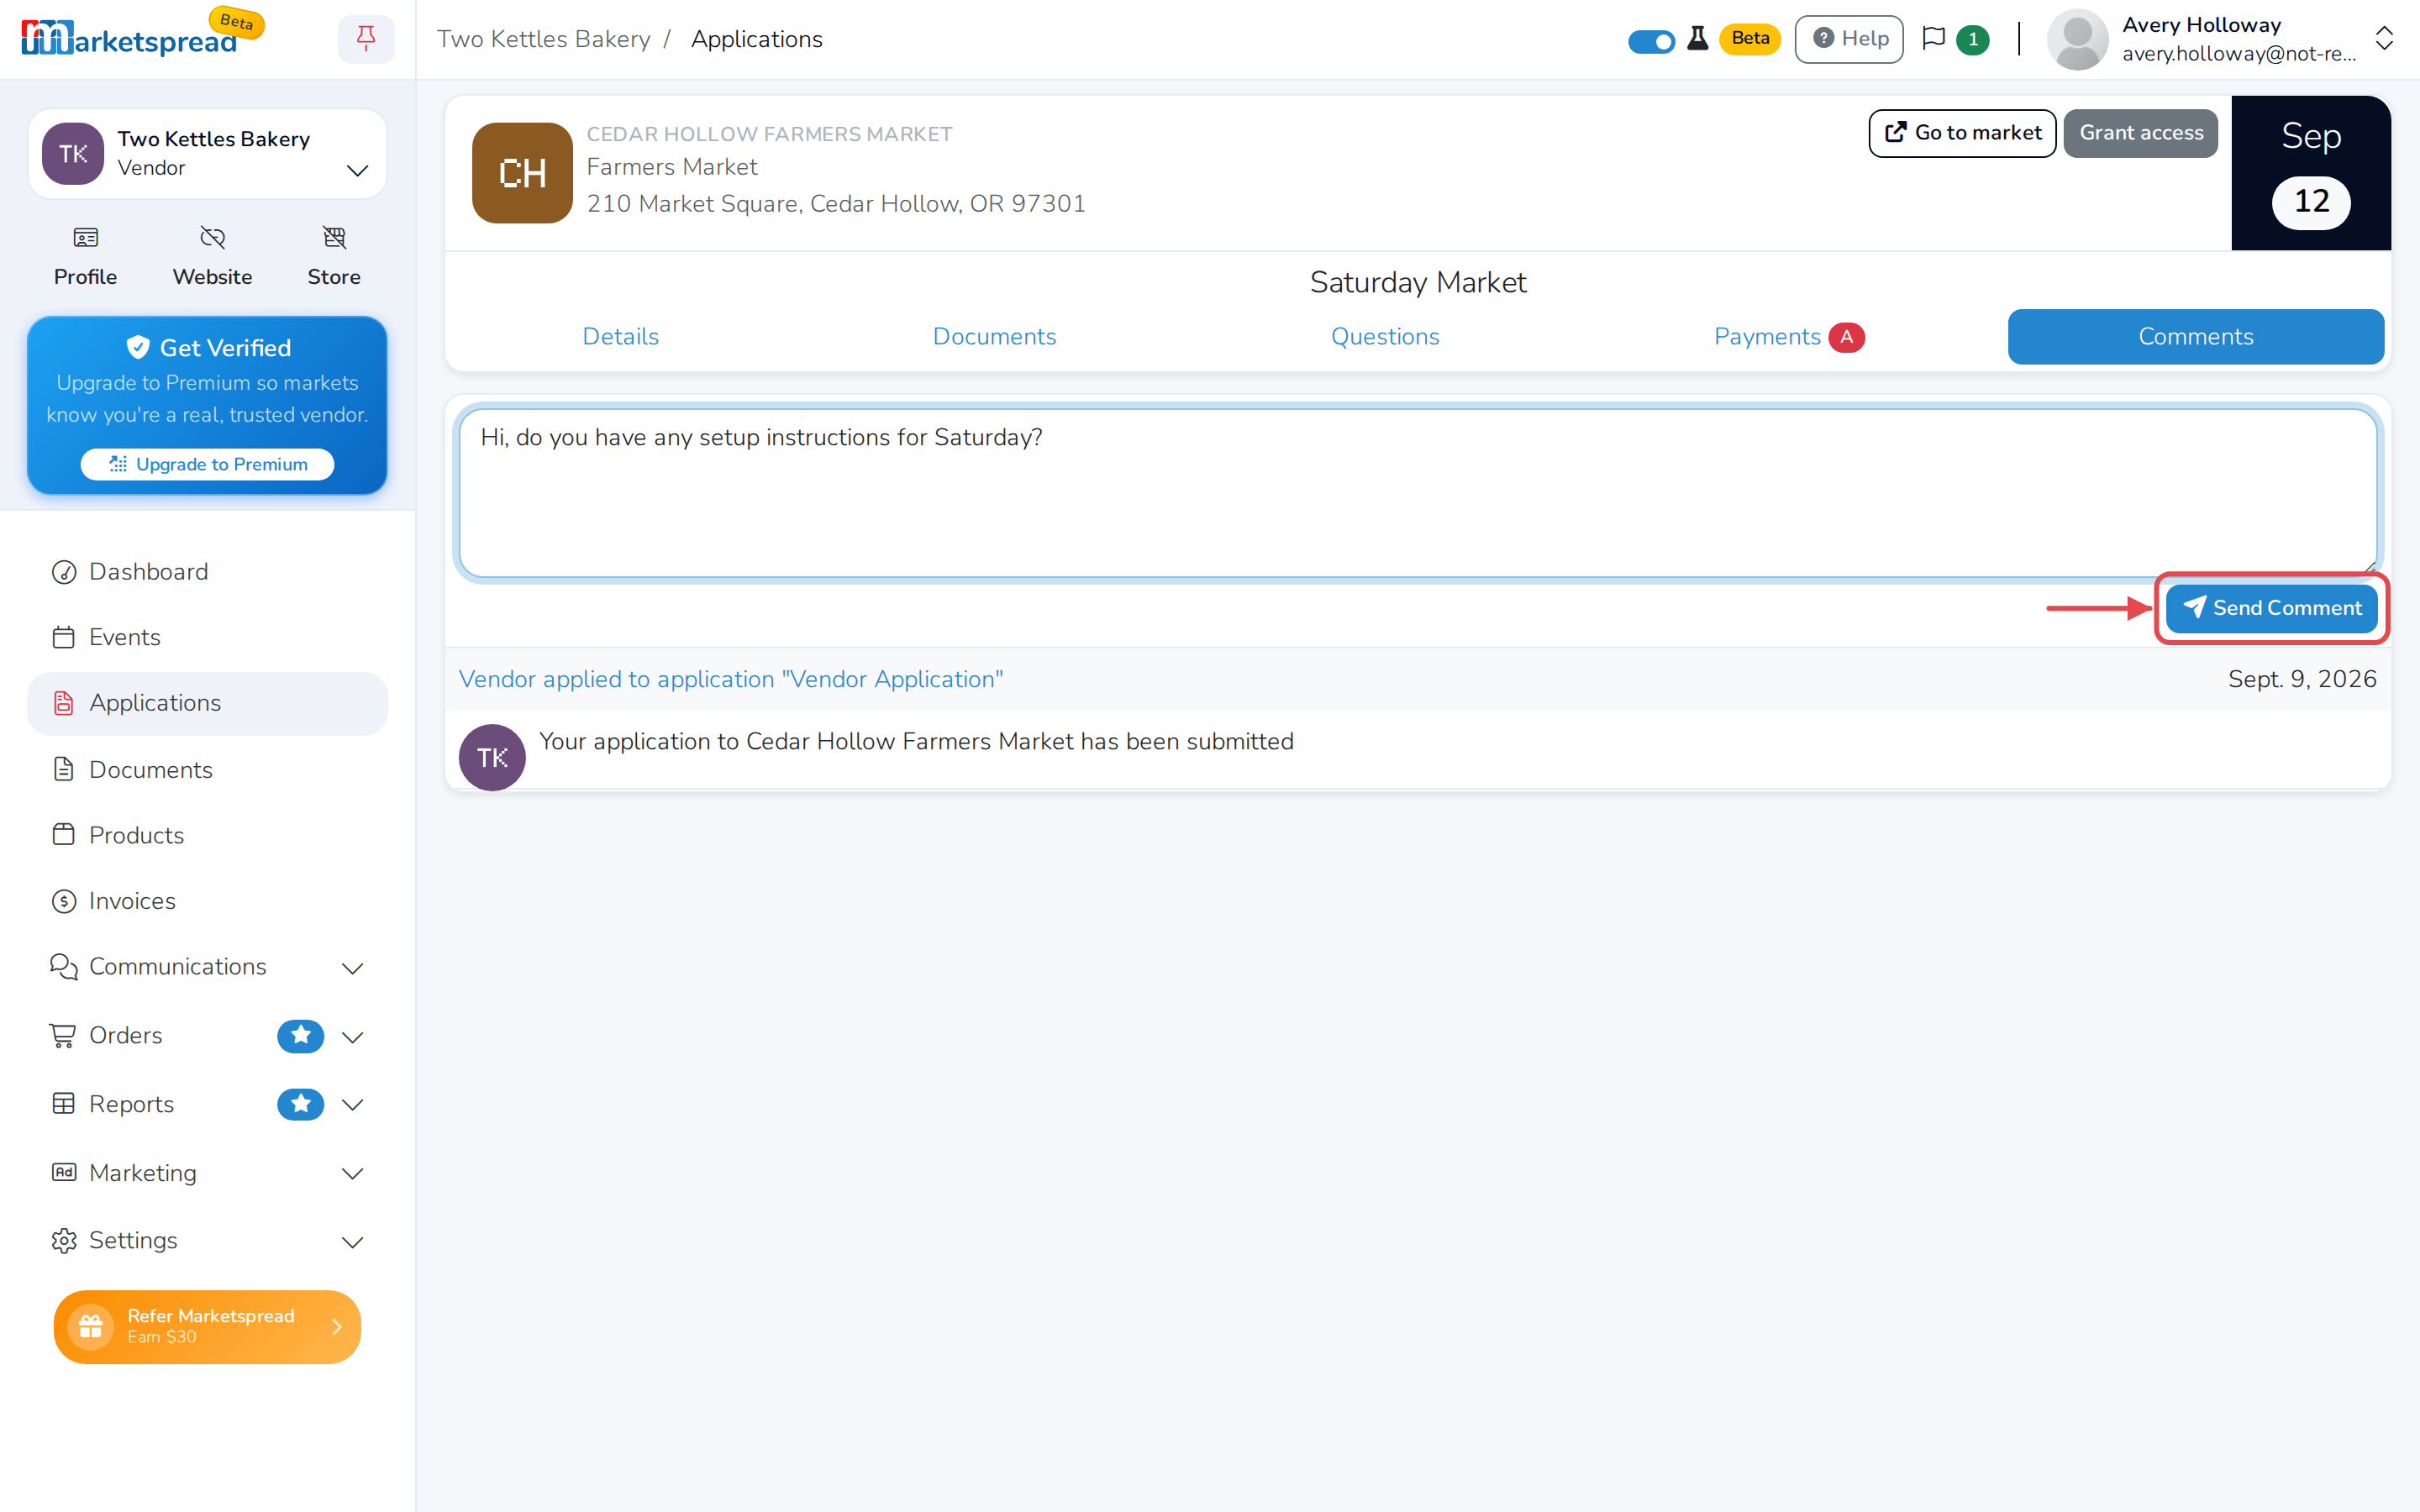Open Documents in the sidebar
2420x1512 pixels.
pyautogui.click(x=207, y=769)
